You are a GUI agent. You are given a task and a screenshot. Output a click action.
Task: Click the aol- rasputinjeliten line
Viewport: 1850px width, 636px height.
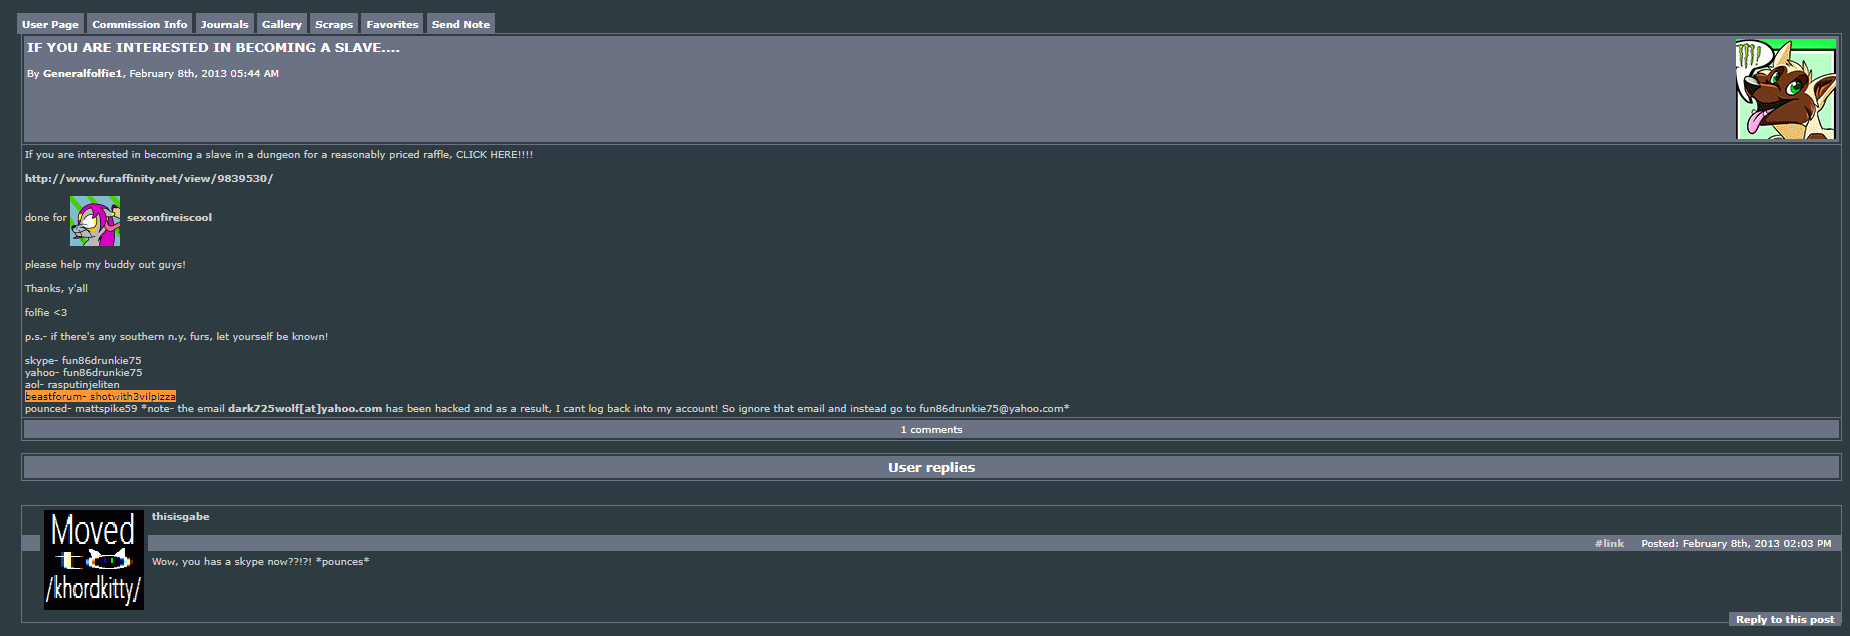[x=72, y=385]
